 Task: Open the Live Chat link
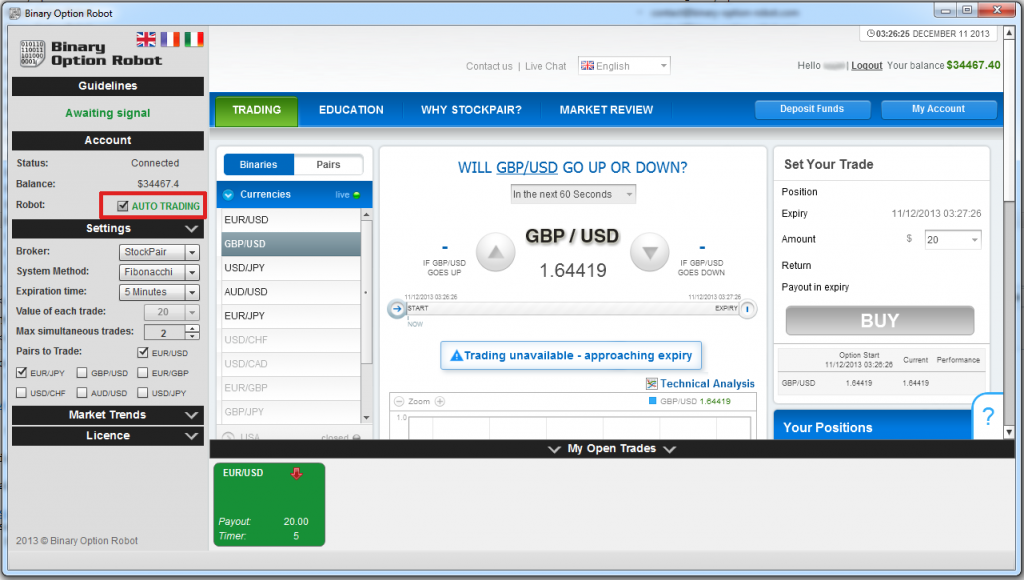pos(545,66)
